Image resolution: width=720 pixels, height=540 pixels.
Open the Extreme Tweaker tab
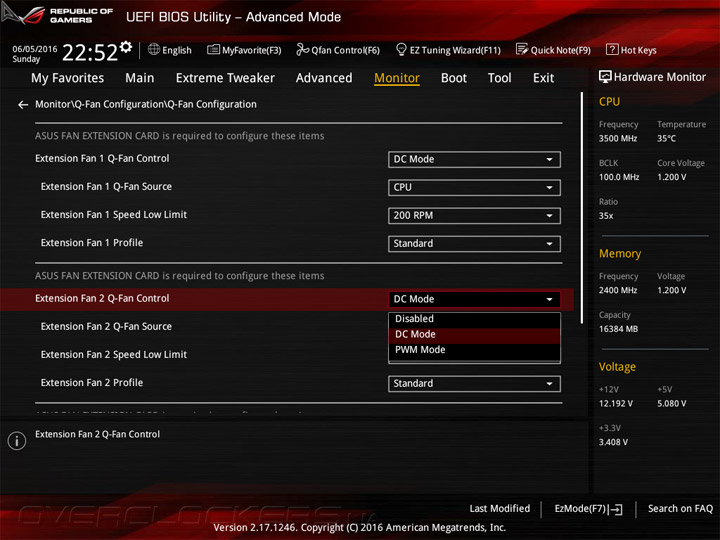(x=225, y=78)
